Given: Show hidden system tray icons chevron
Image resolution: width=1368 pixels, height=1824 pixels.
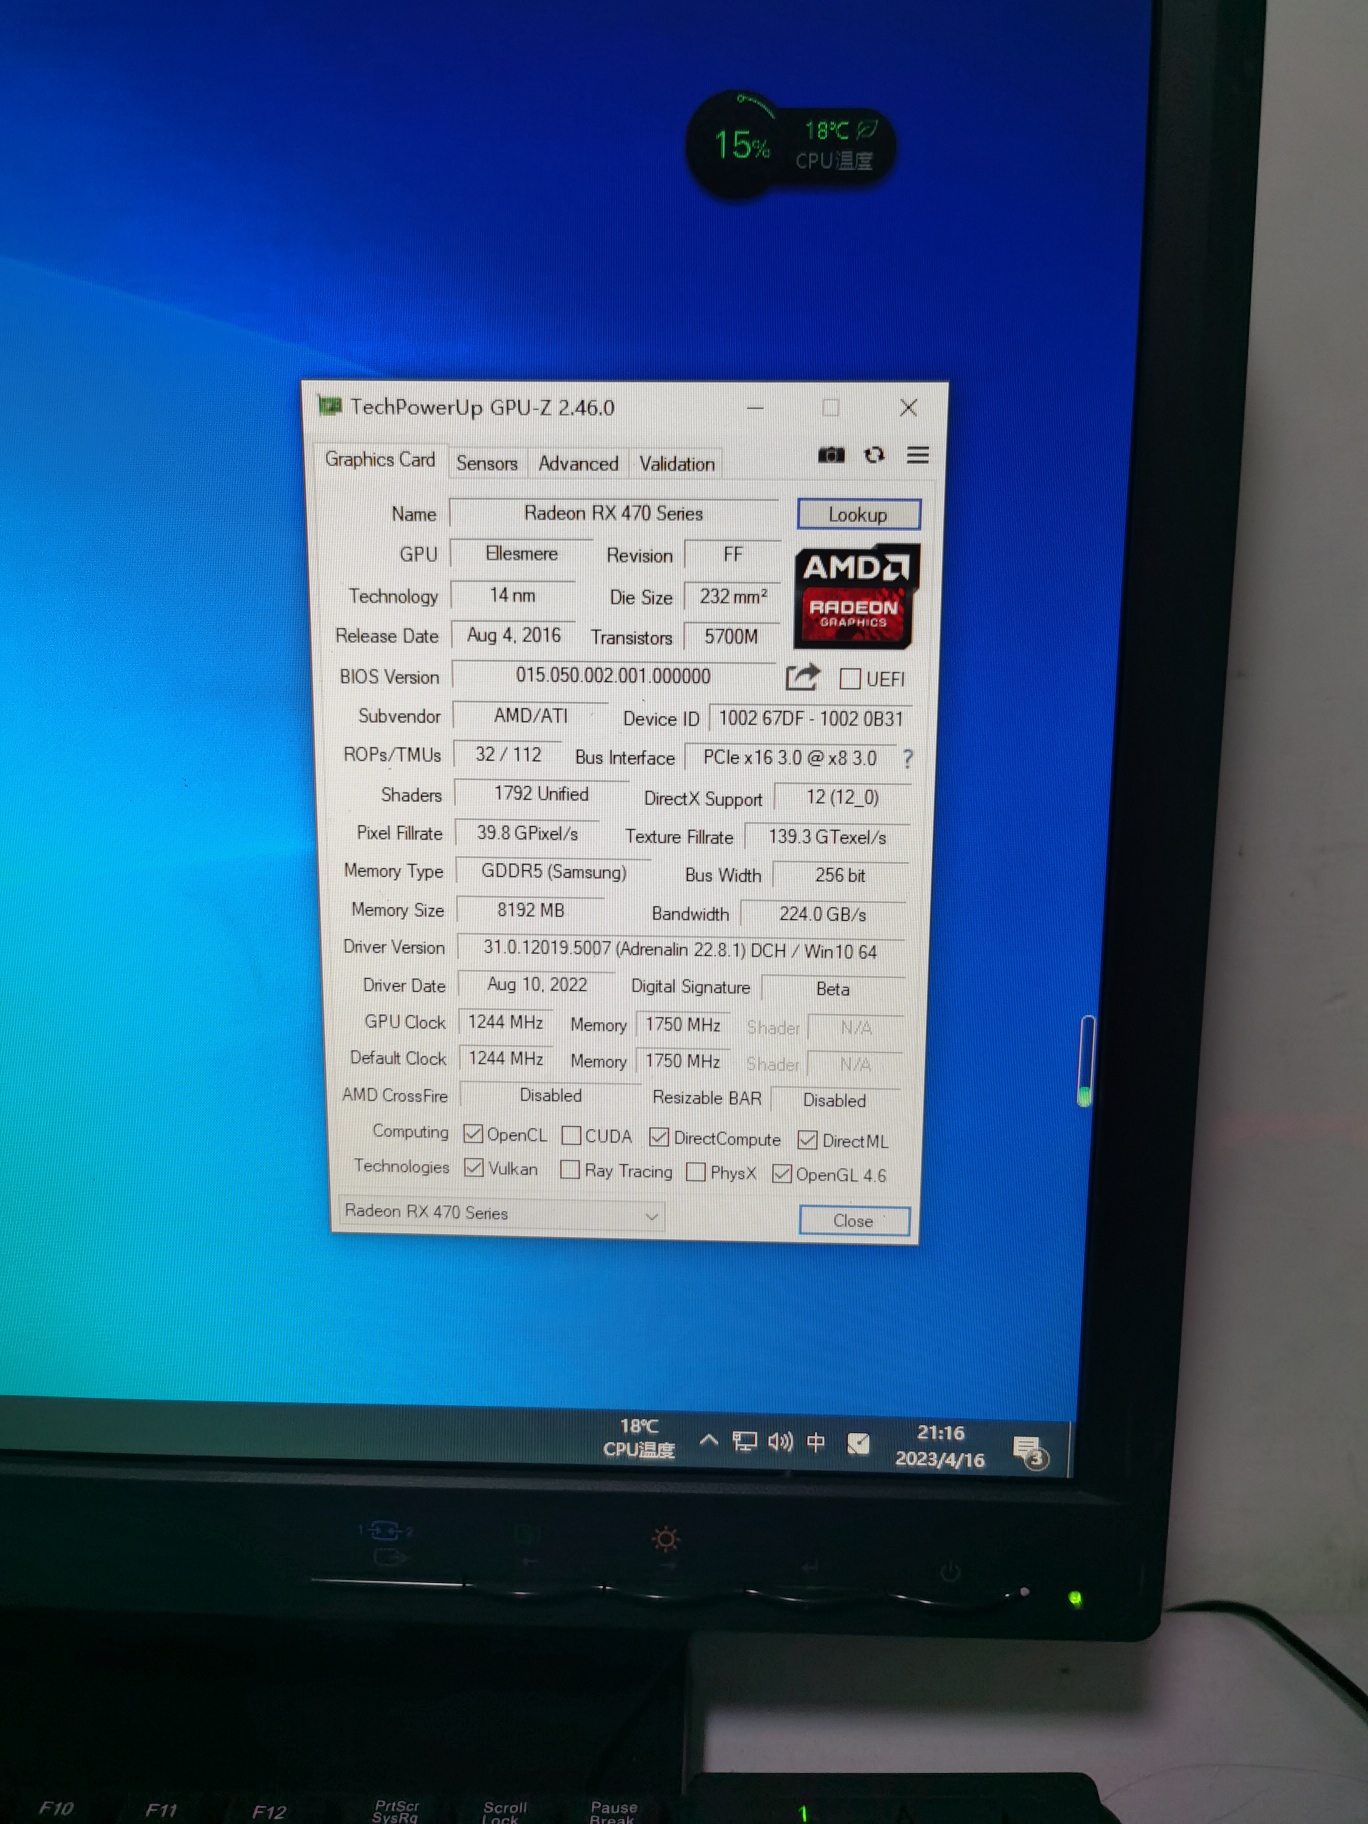Looking at the screenshot, I should pyautogui.click(x=708, y=1441).
